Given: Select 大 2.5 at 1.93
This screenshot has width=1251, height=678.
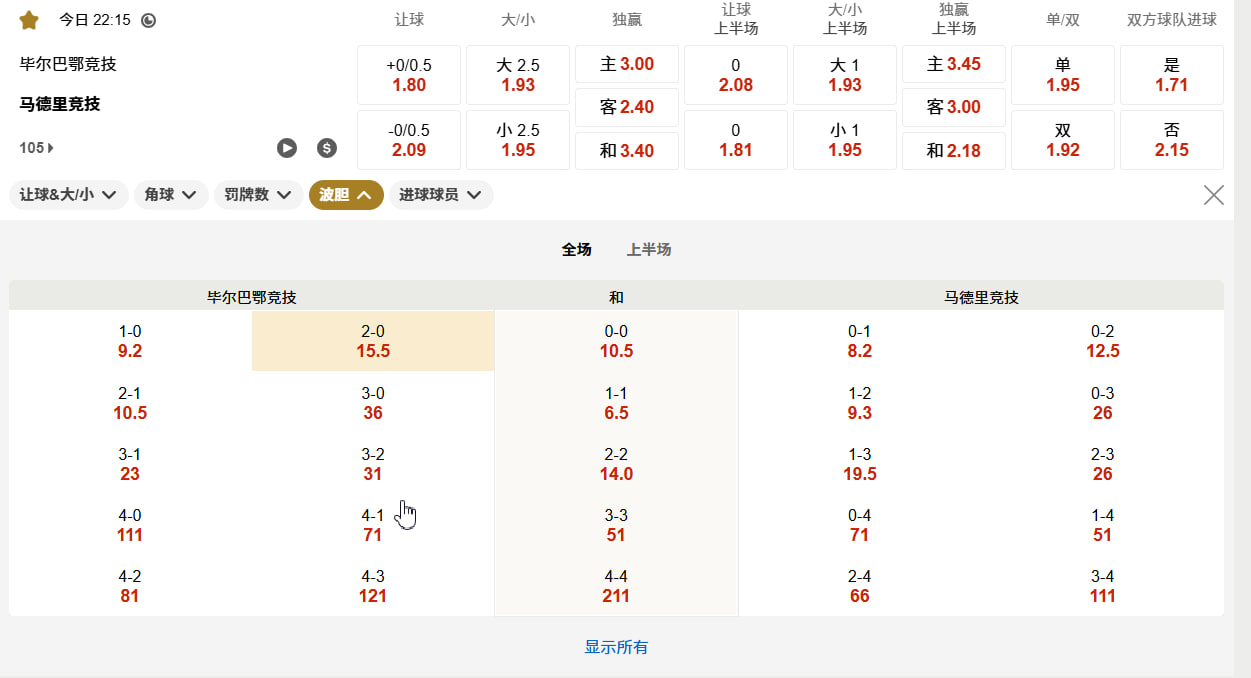Looking at the screenshot, I should coord(518,75).
